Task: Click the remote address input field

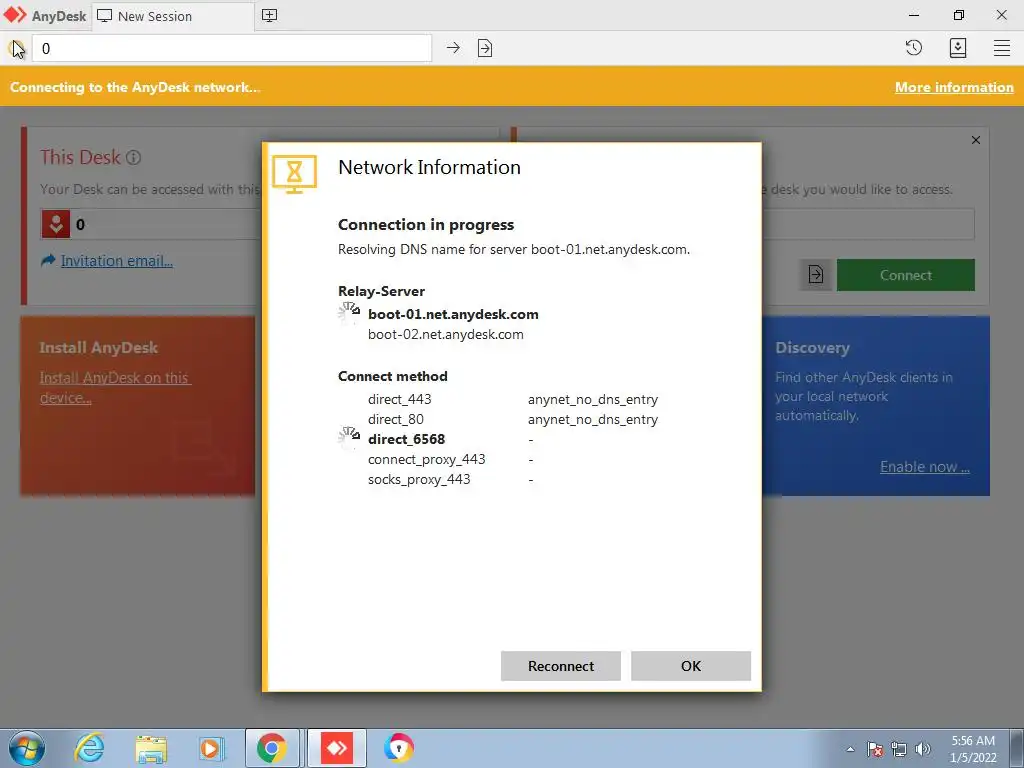Action: click(232, 48)
